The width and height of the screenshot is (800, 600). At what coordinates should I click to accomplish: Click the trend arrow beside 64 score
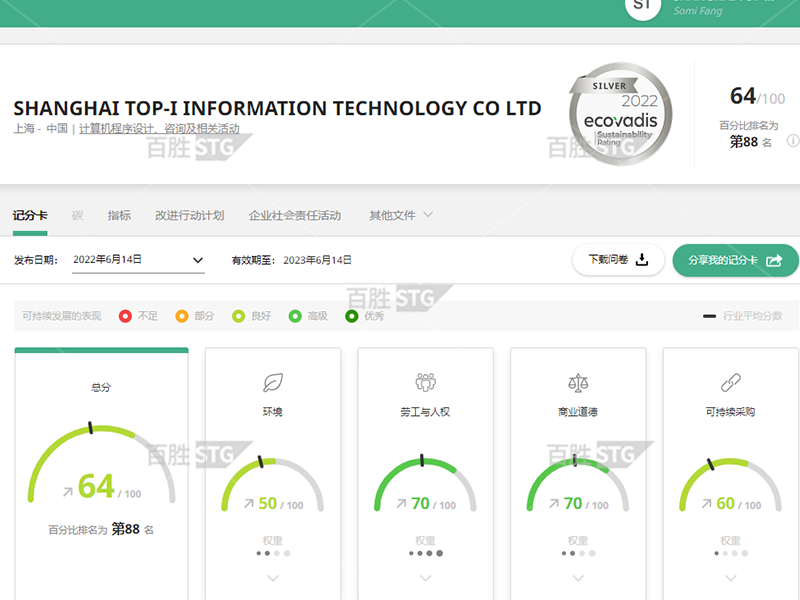68,491
